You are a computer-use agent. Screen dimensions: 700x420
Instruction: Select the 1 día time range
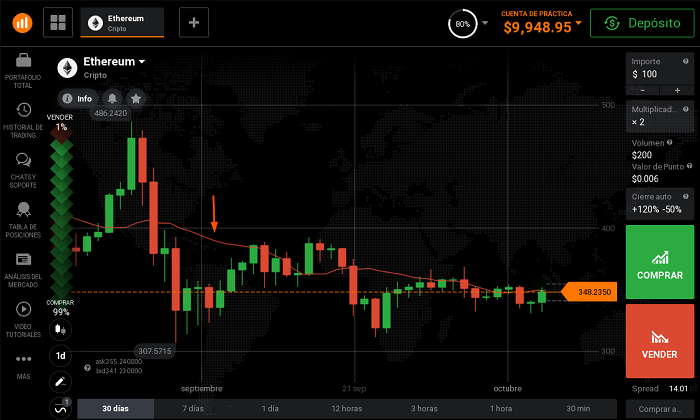pyautogui.click(x=270, y=408)
